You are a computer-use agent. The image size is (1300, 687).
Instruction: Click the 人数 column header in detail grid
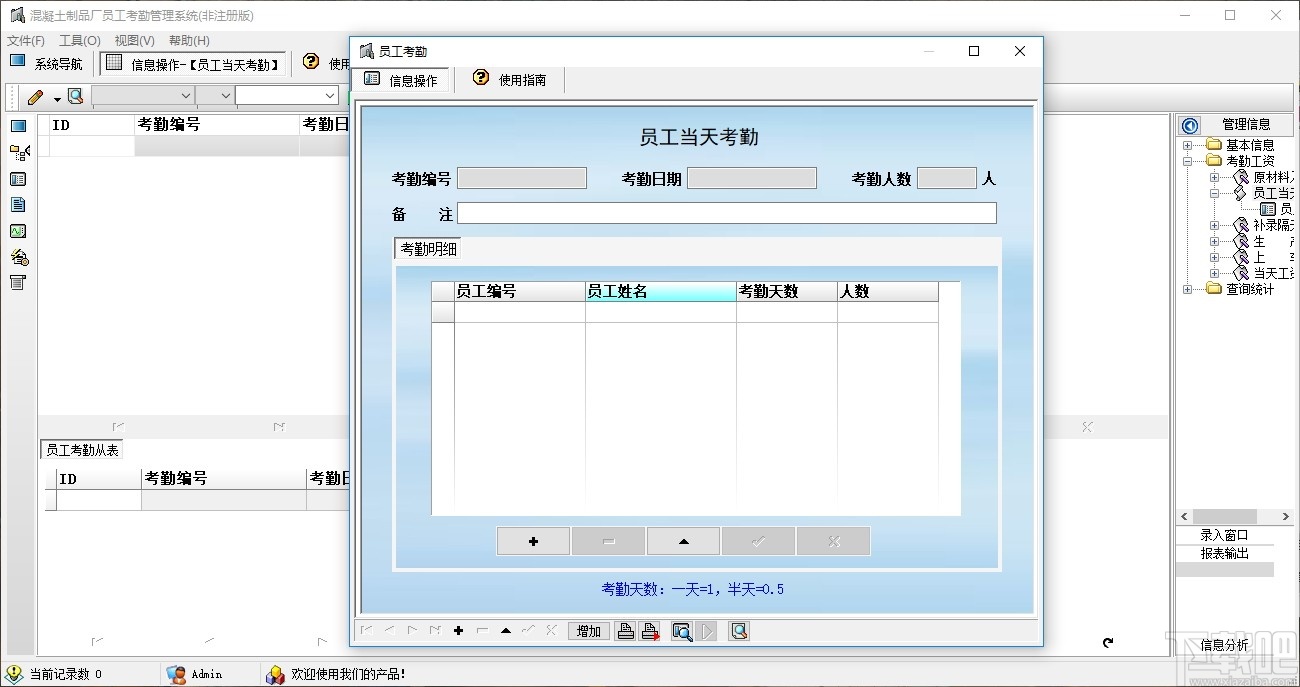pos(887,291)
